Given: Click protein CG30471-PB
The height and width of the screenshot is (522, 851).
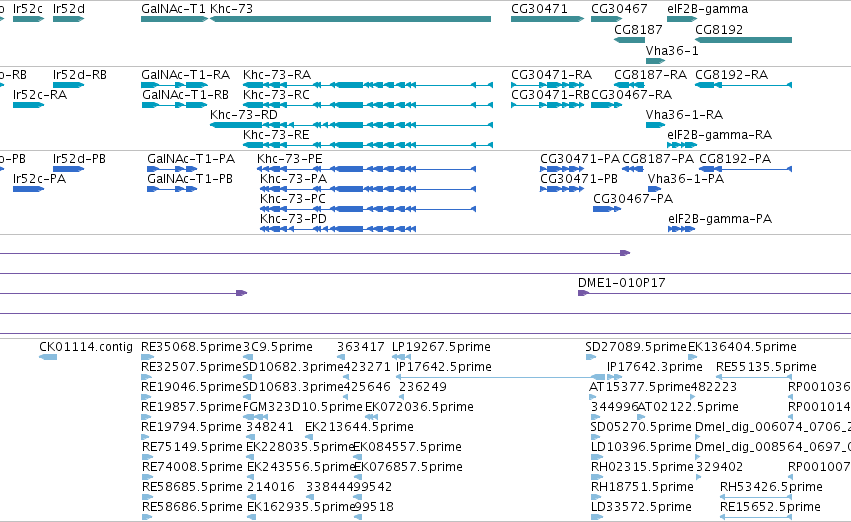Looking at the screenshot, I should pyautogui.click(x=562, y=189).
